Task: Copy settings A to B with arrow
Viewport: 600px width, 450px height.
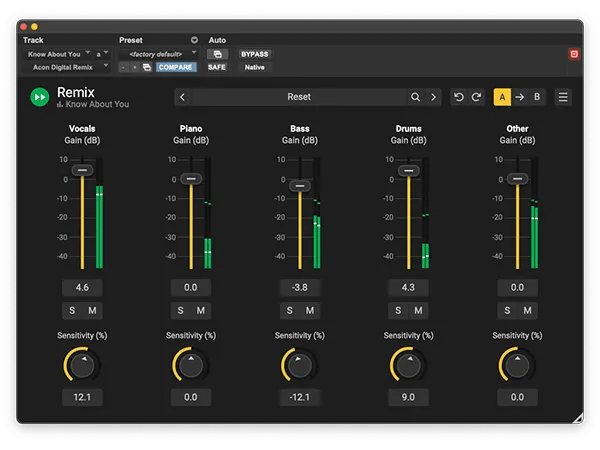Action: coord(520,97)
